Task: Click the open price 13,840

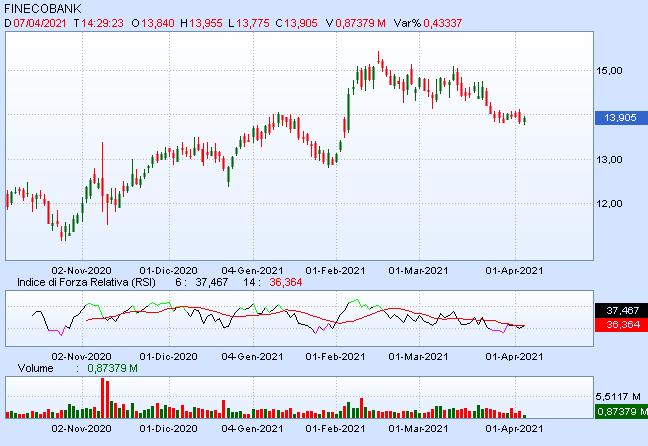Action: (x=158, y=23)
